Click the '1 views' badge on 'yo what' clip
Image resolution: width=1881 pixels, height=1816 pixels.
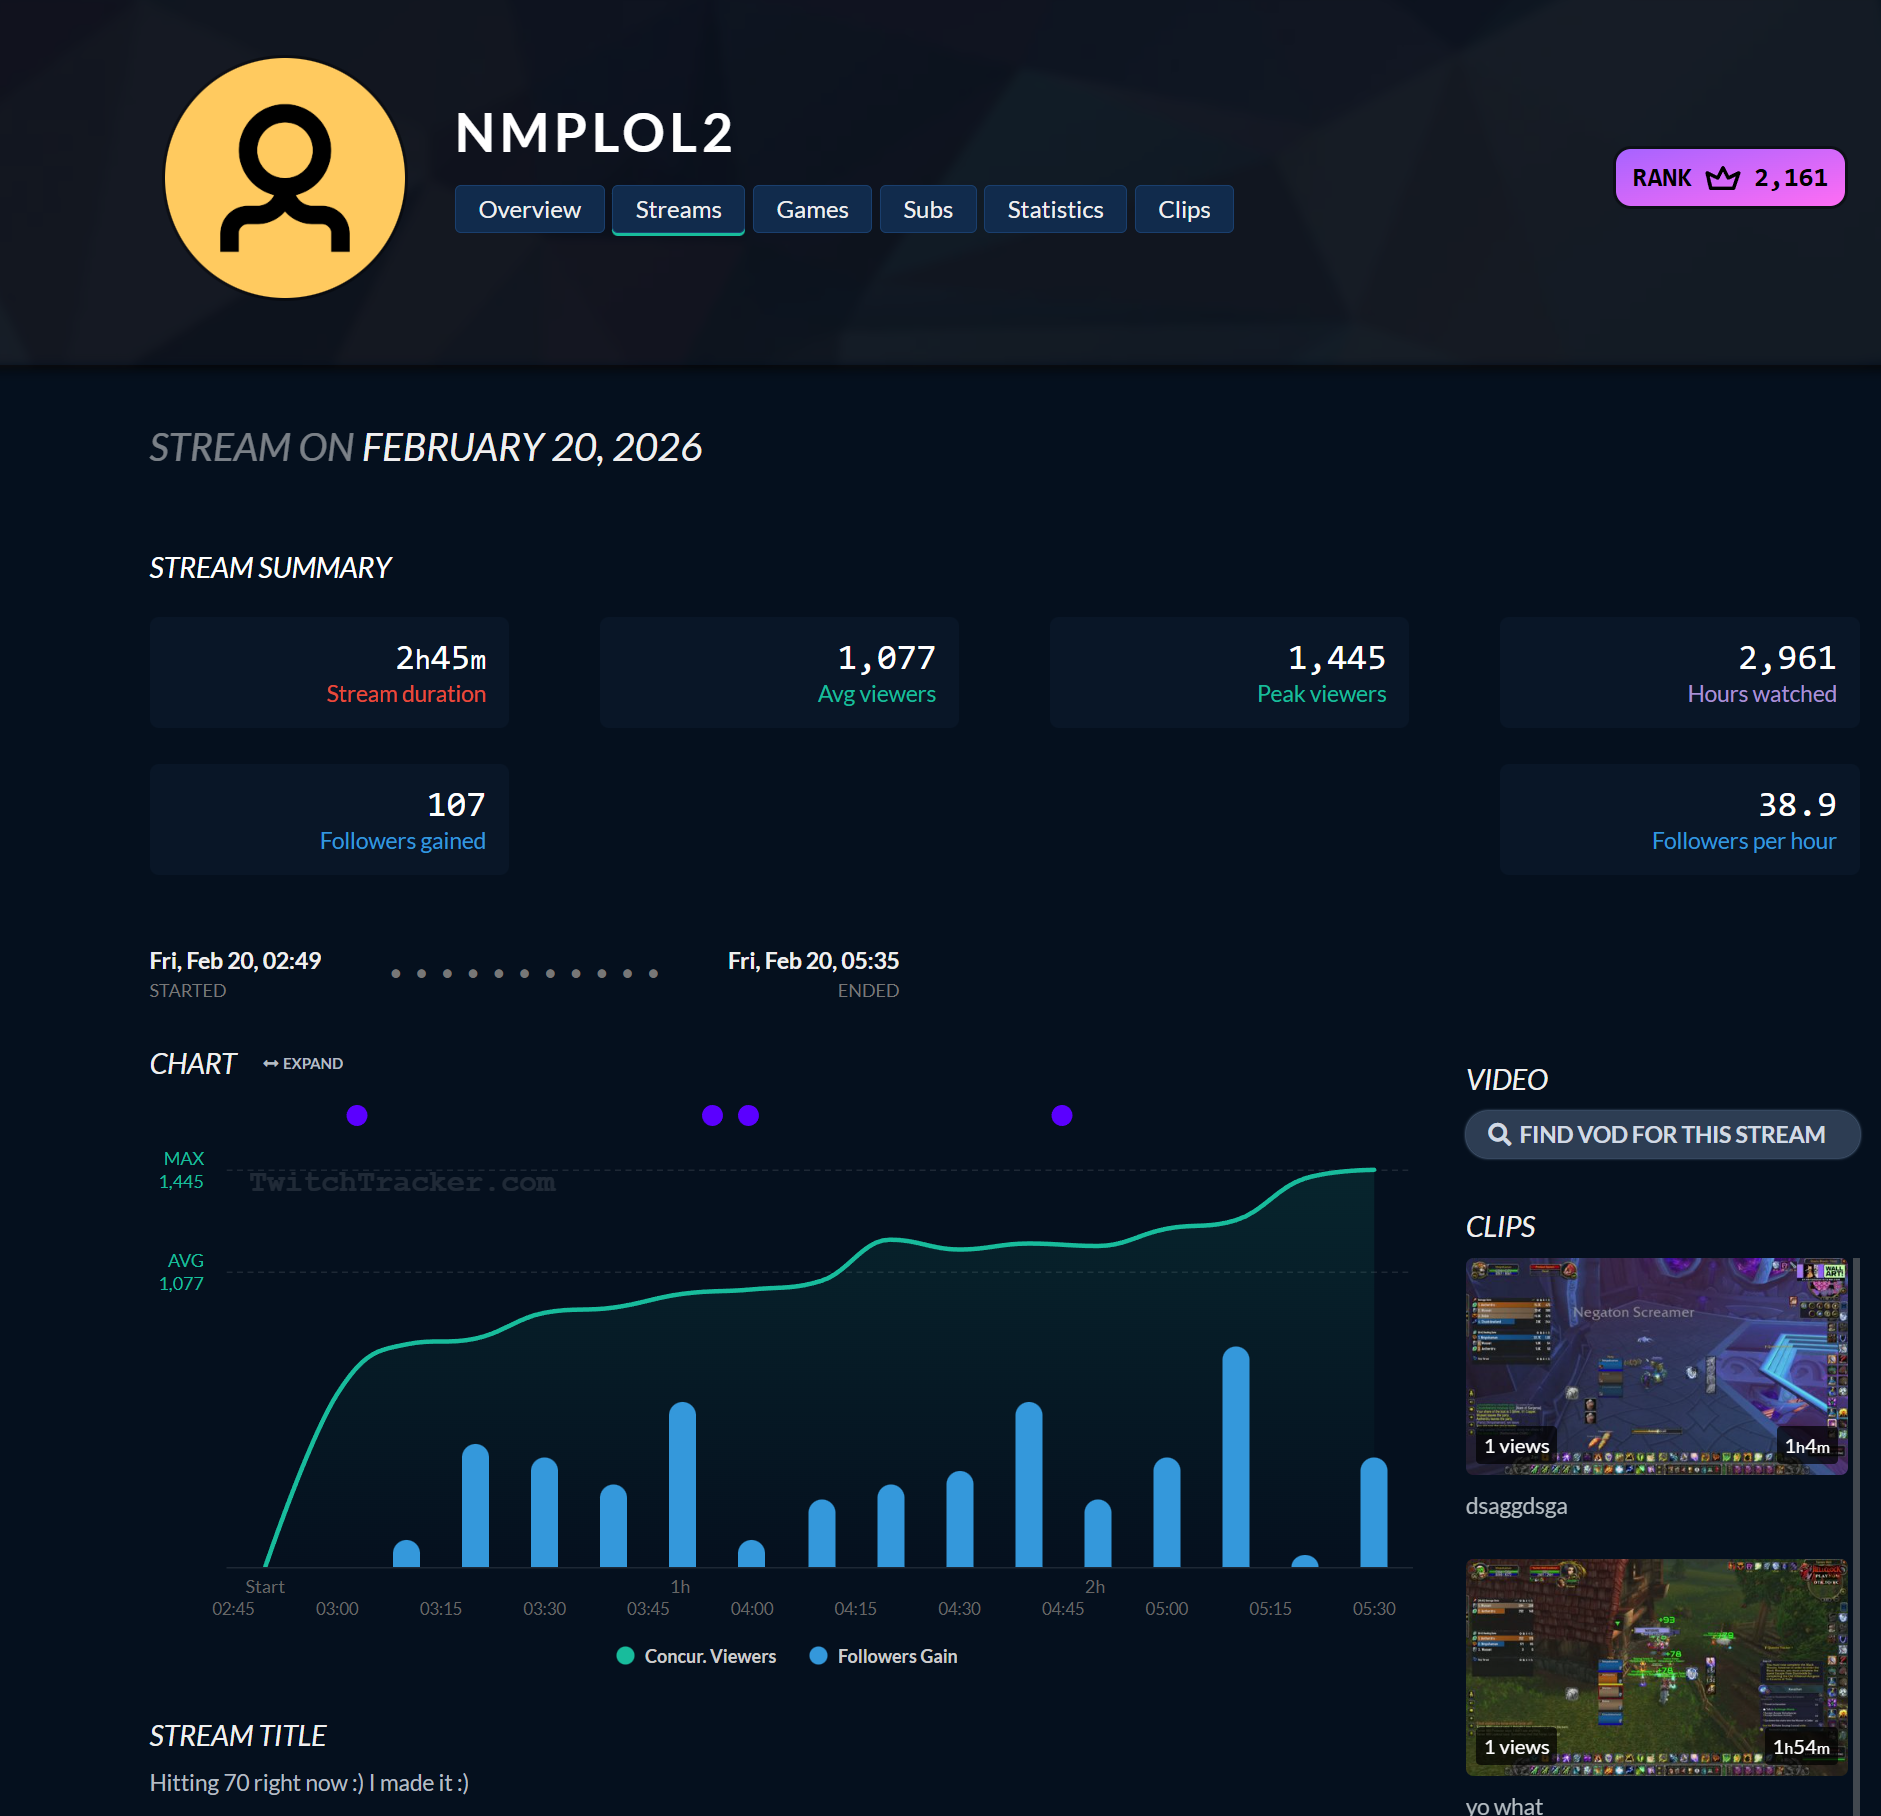[x=1516, y=1747]
